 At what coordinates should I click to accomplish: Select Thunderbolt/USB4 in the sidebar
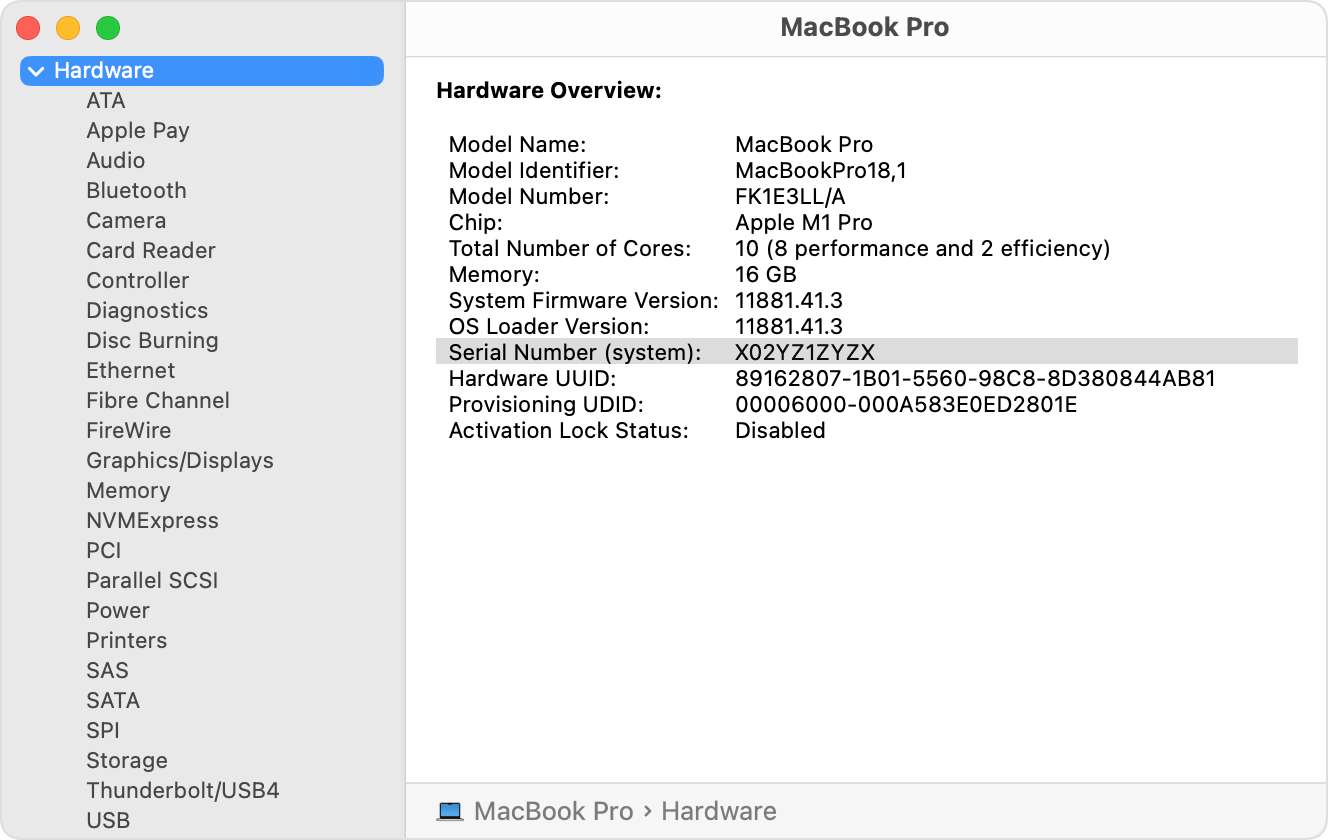tap(183, 791)
